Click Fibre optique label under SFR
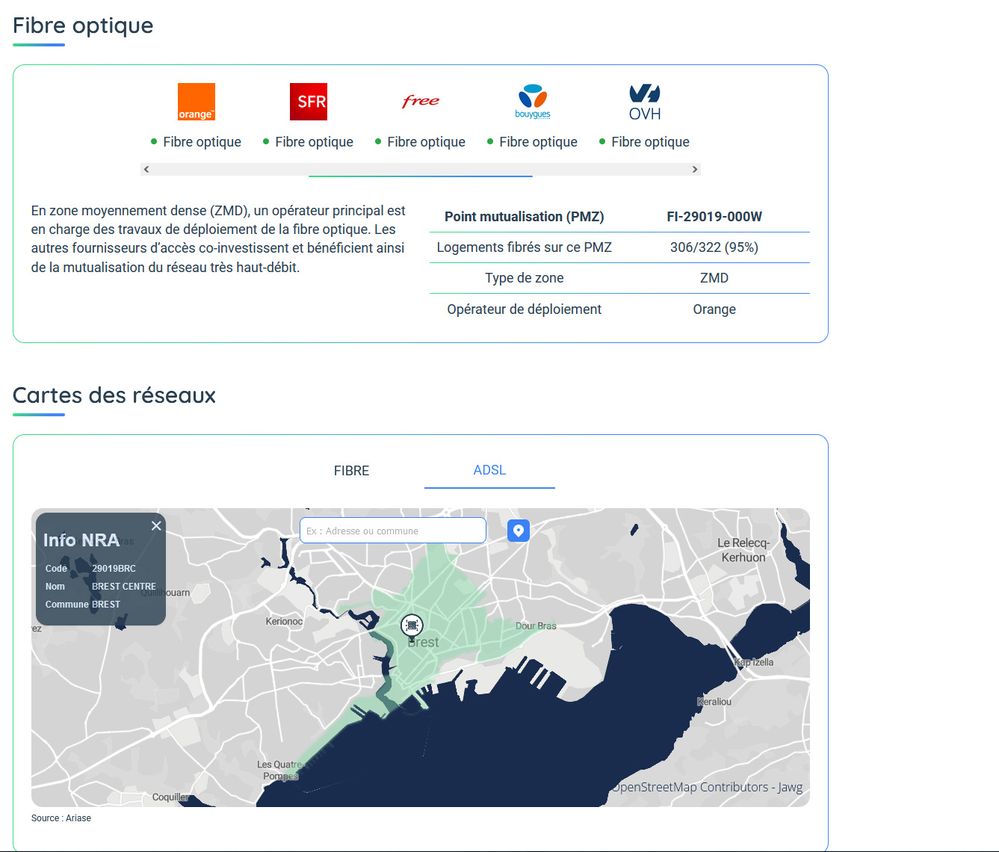Image resolution: width=999 pixels, height=852 pixels. tap(314, 142)
